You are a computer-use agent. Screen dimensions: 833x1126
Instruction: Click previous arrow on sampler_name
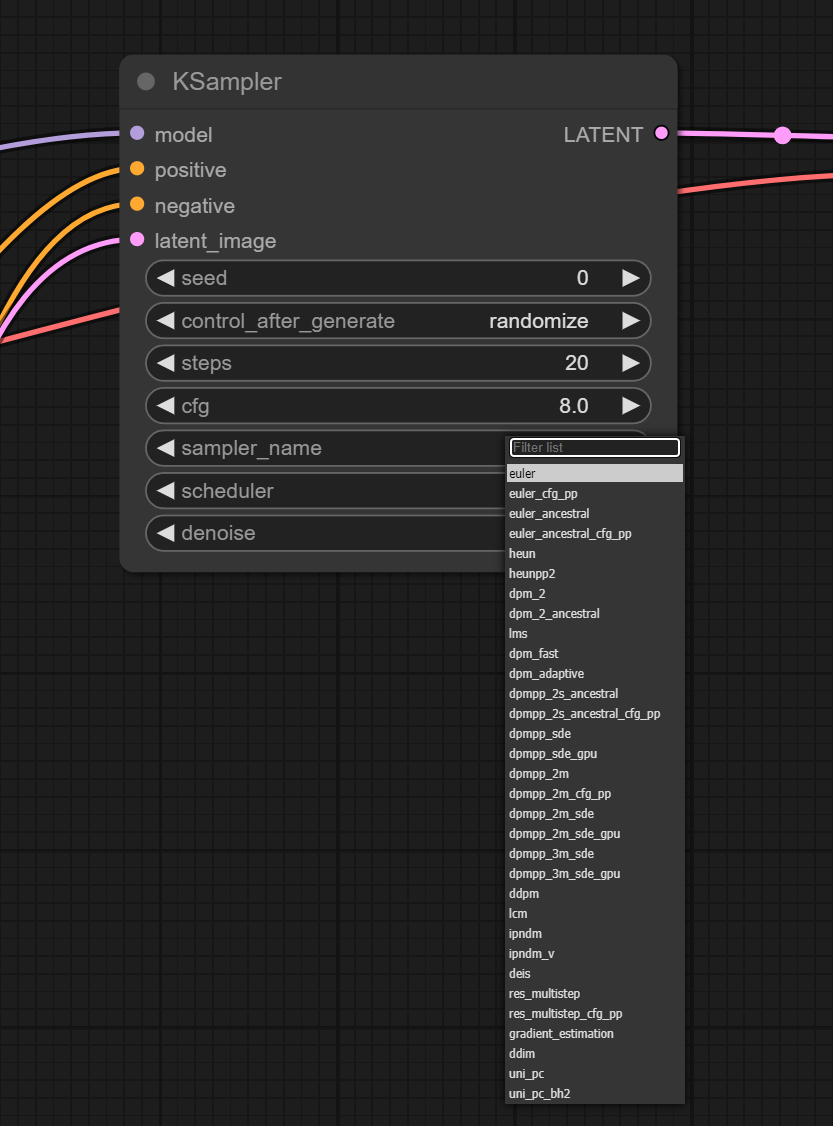click(166, 448)
